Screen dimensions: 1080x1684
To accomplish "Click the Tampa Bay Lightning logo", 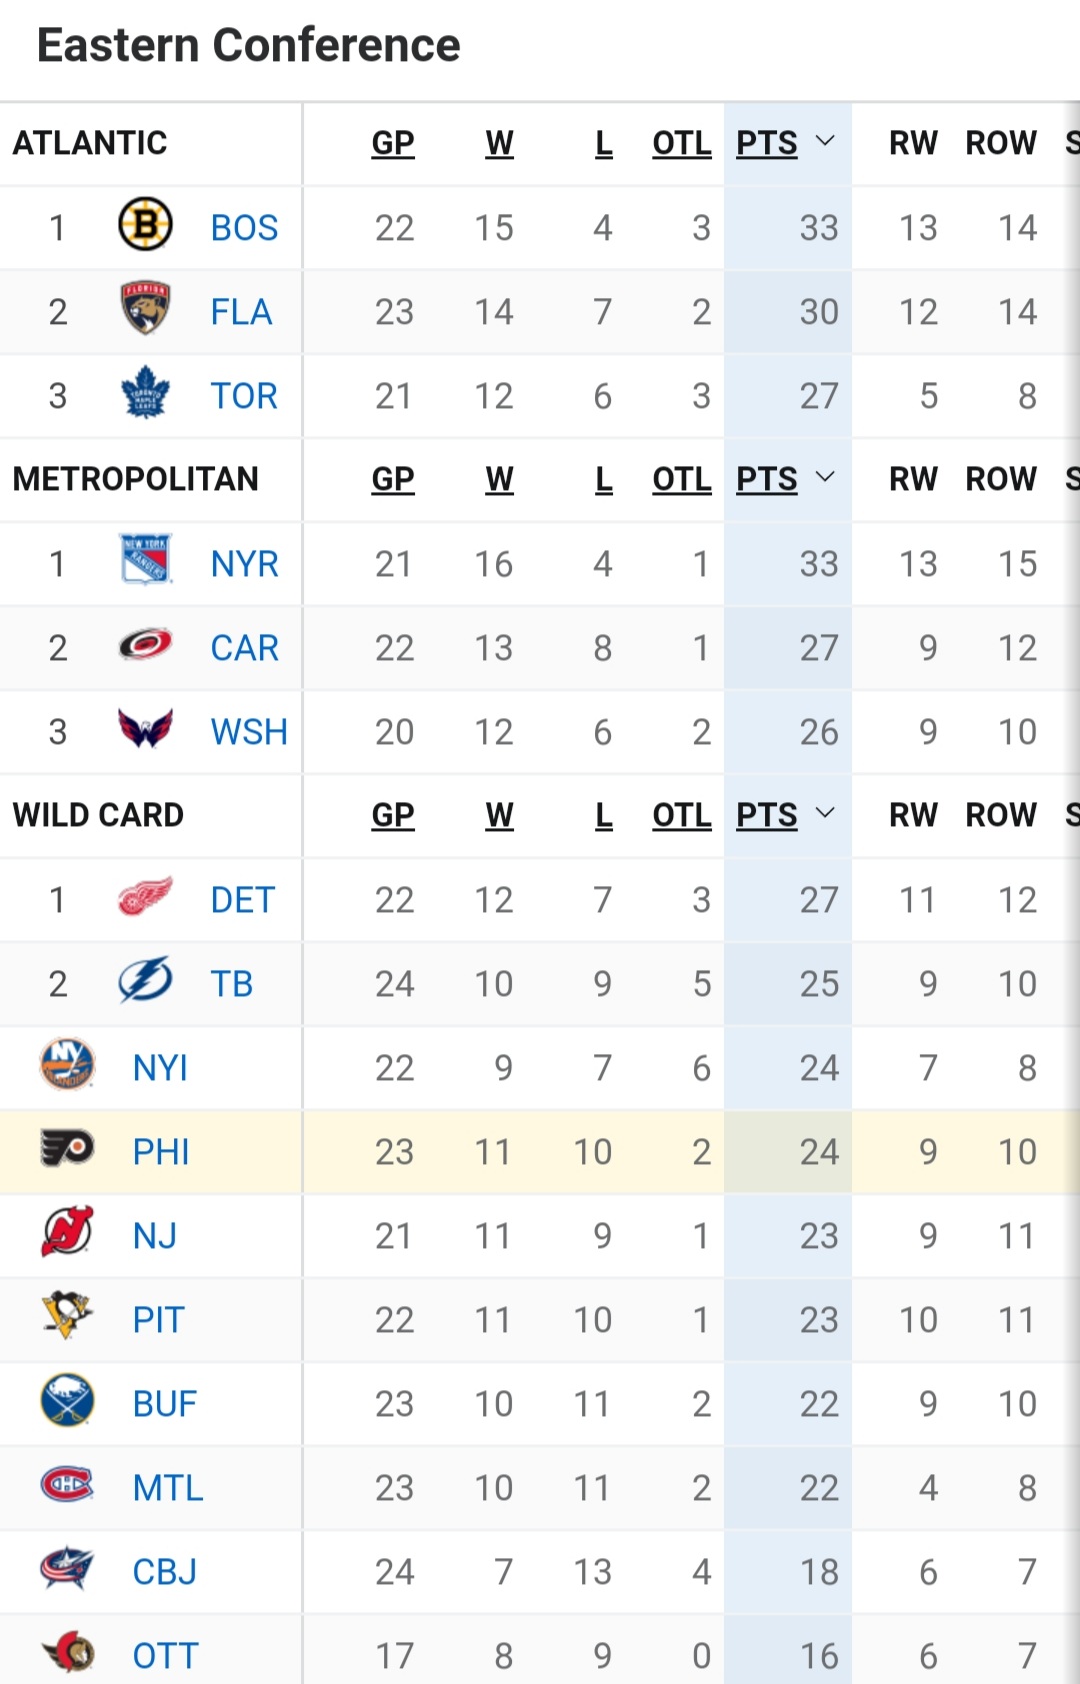I will 145,980.
